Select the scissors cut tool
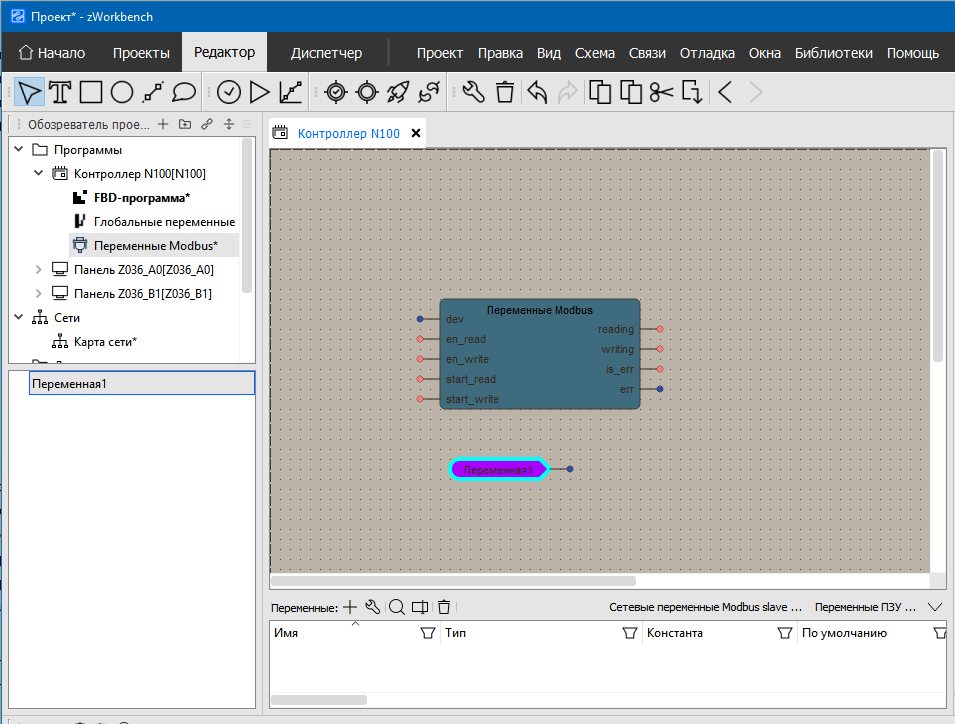 point(660,91)
